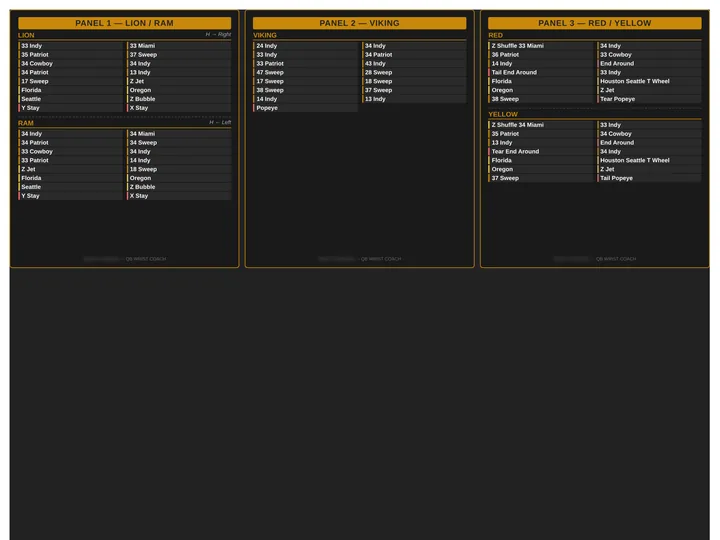Select '34 Cowboy' in the YELLOW section

pyautogui.click(x=649, y=134)
